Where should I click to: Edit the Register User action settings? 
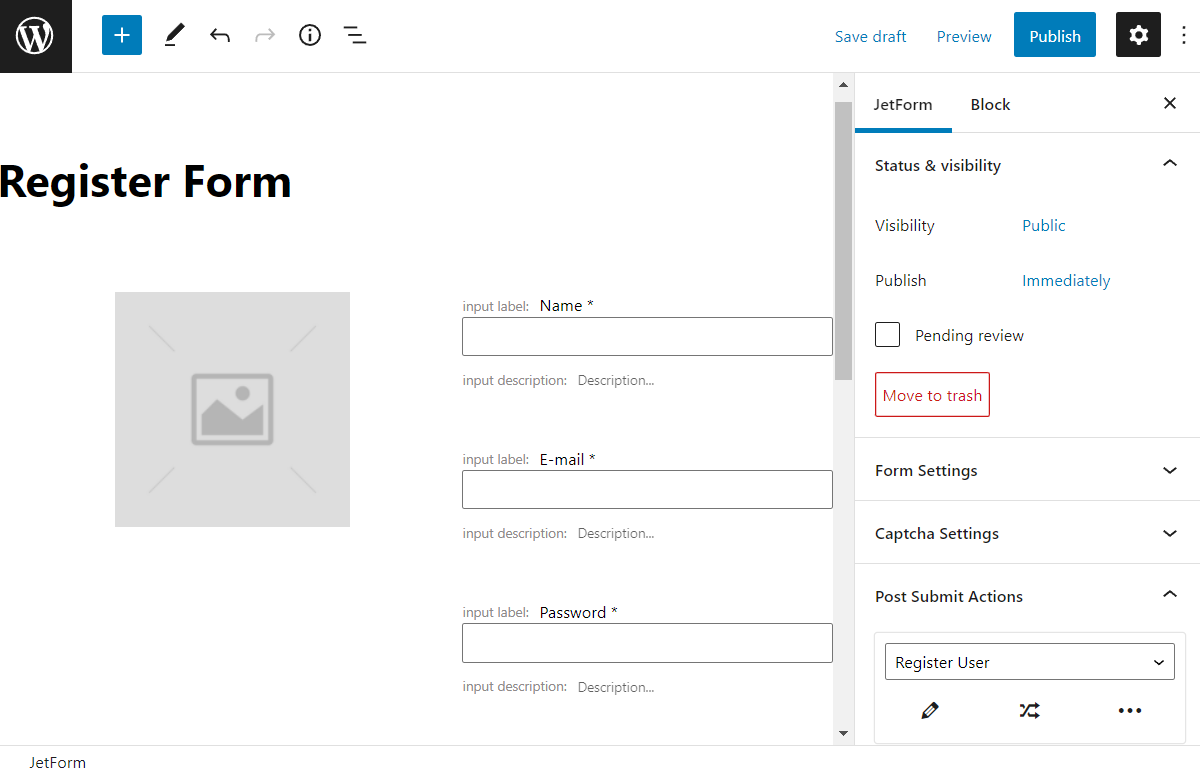point(929,710)
